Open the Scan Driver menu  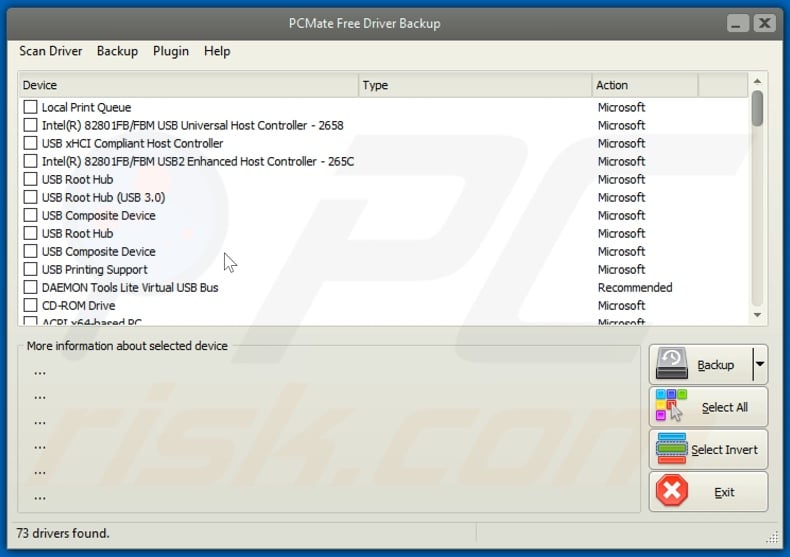pos(50,51)
